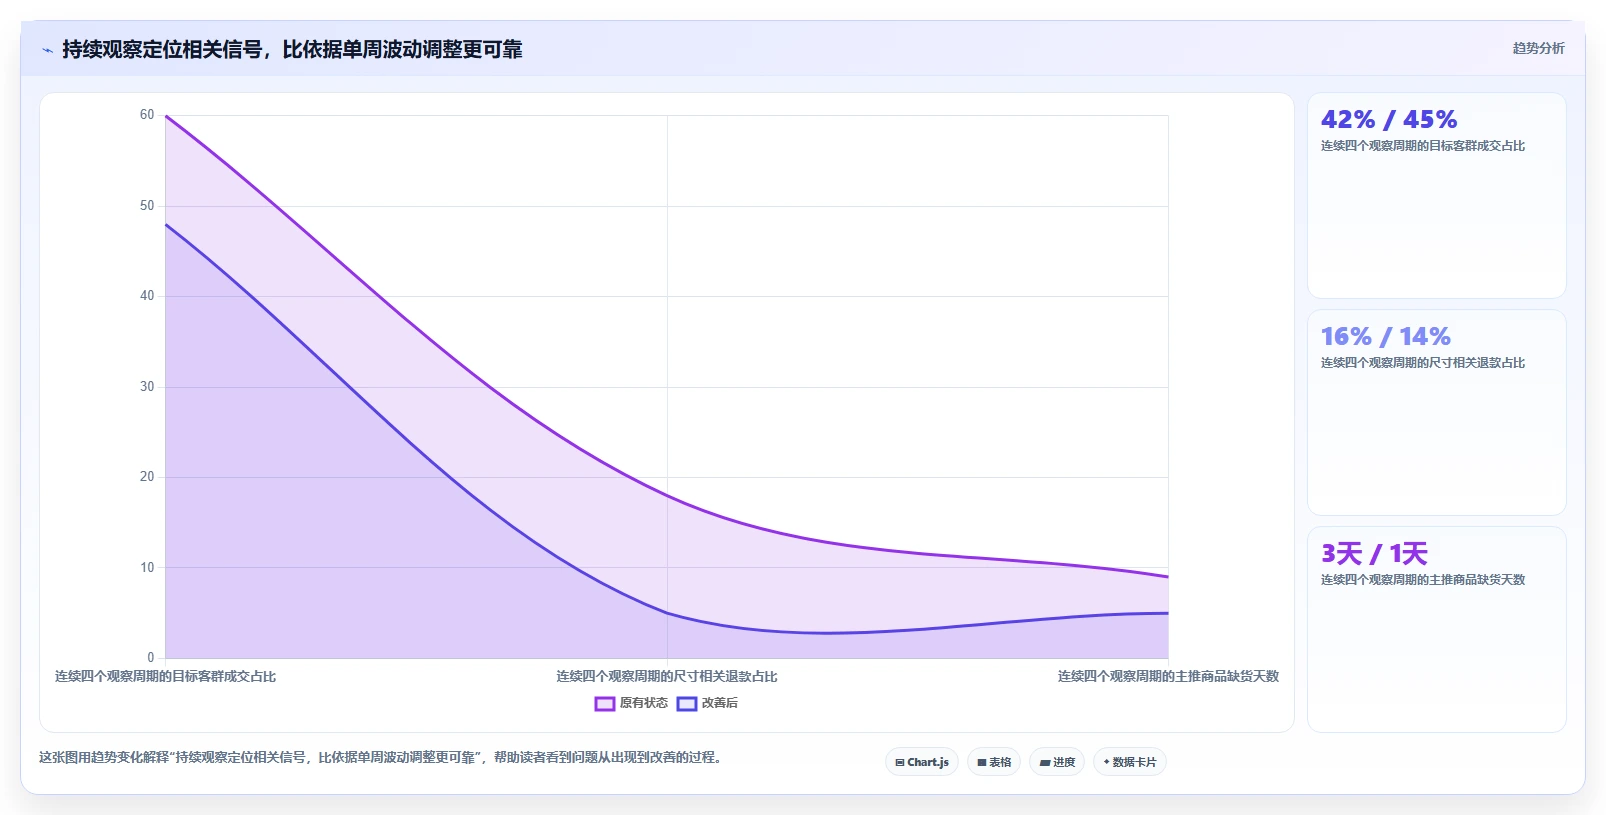Click the 原有状态 legend label
1606x815 pixels.
click(x=644, y=703)
